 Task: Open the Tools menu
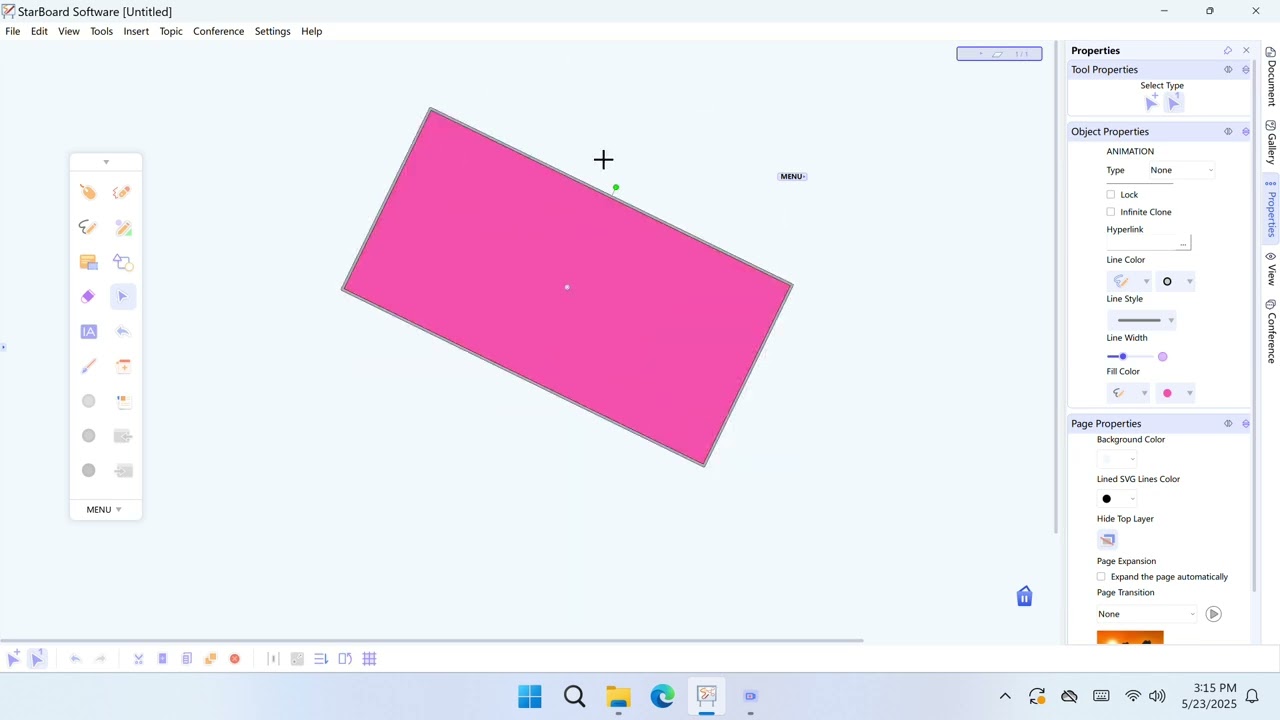(x=101, y=31)
